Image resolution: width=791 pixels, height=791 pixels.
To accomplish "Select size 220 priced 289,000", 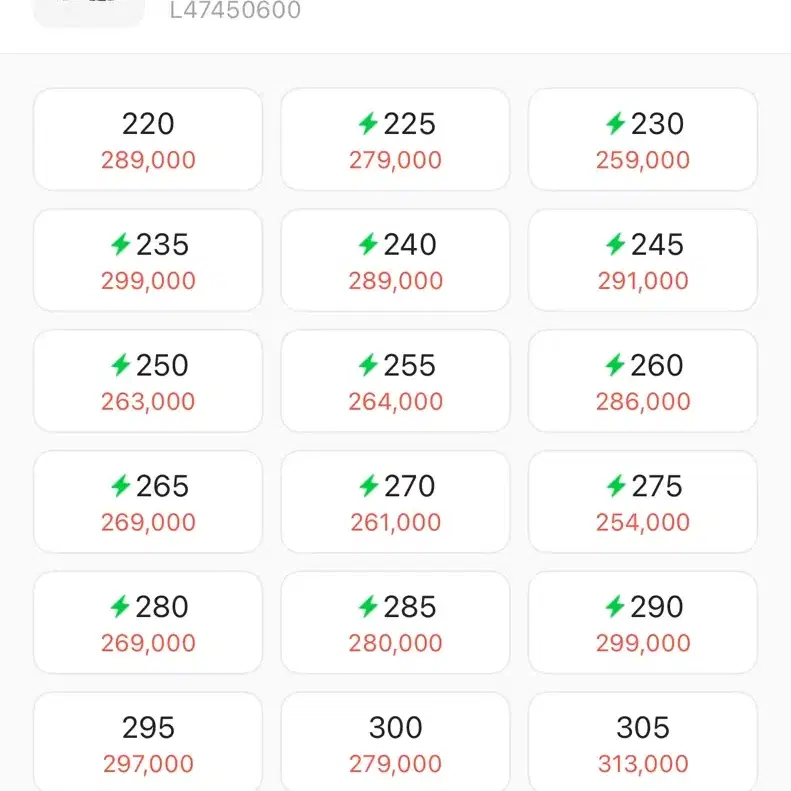I will click(x=148, y=140).
